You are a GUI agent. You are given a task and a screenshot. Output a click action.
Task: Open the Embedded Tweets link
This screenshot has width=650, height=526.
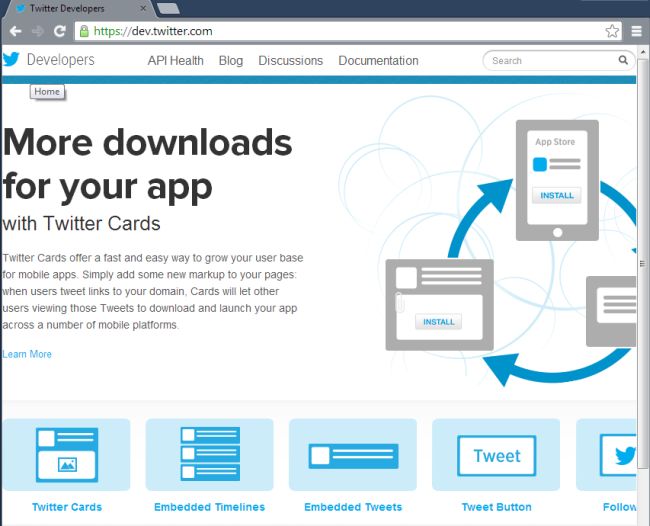353,507
